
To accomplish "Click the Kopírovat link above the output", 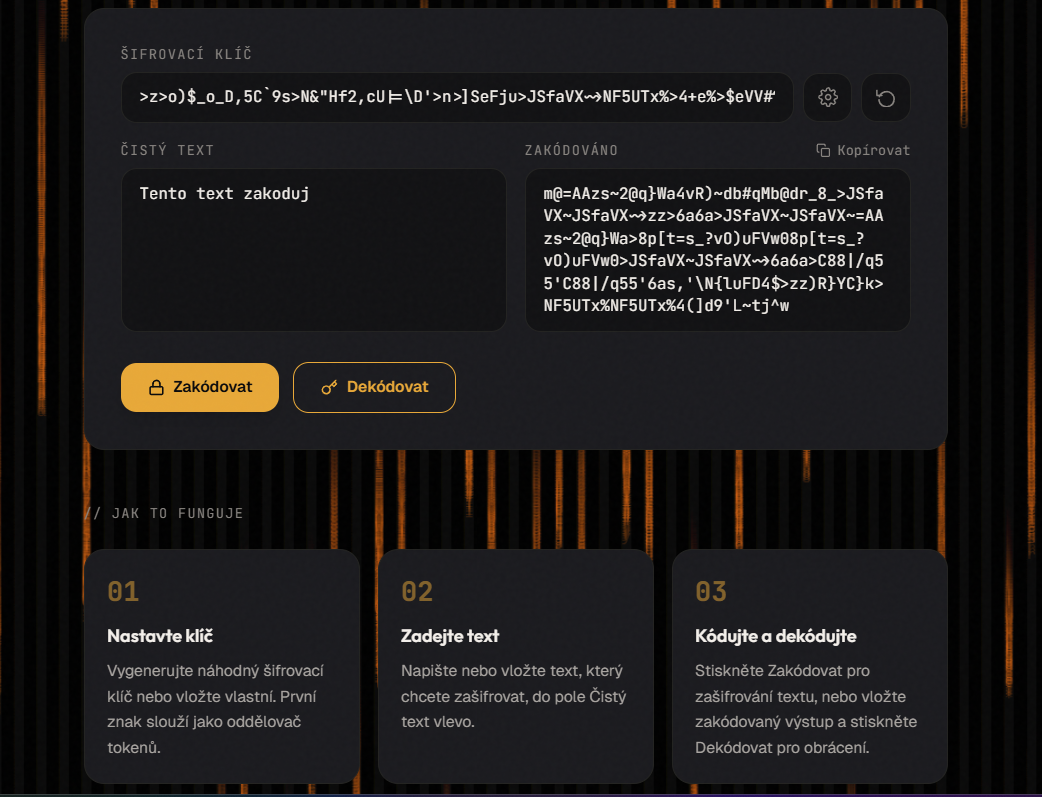I will pyautogui.click(x=869, y=150).
